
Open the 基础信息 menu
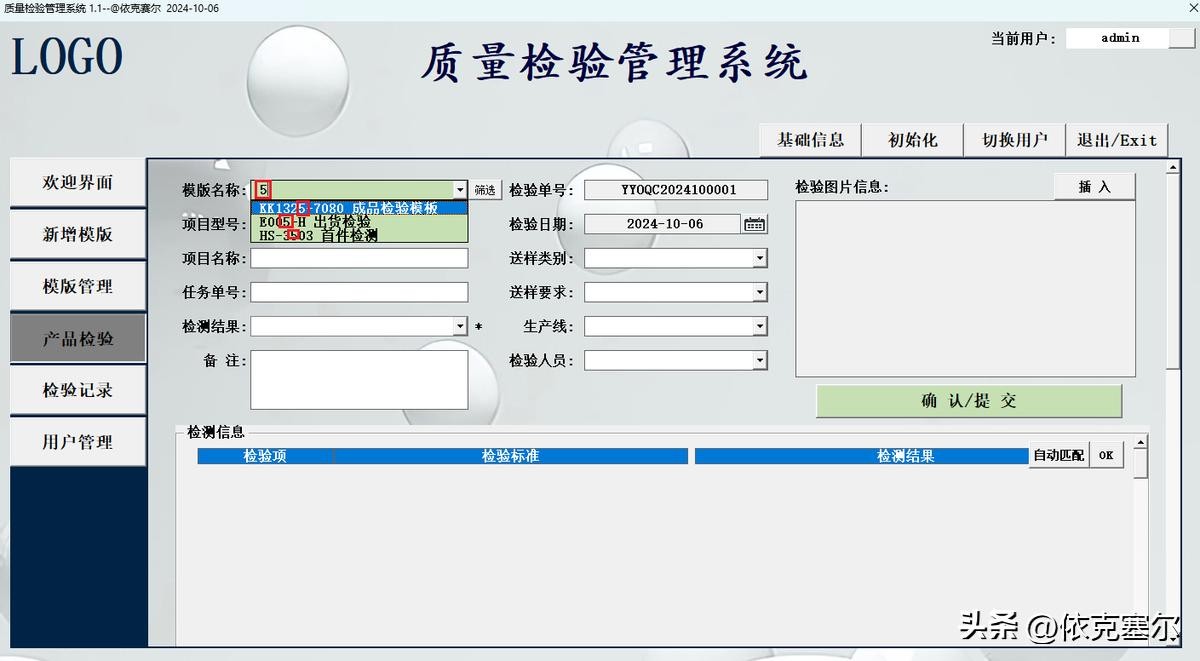[810, 140]
